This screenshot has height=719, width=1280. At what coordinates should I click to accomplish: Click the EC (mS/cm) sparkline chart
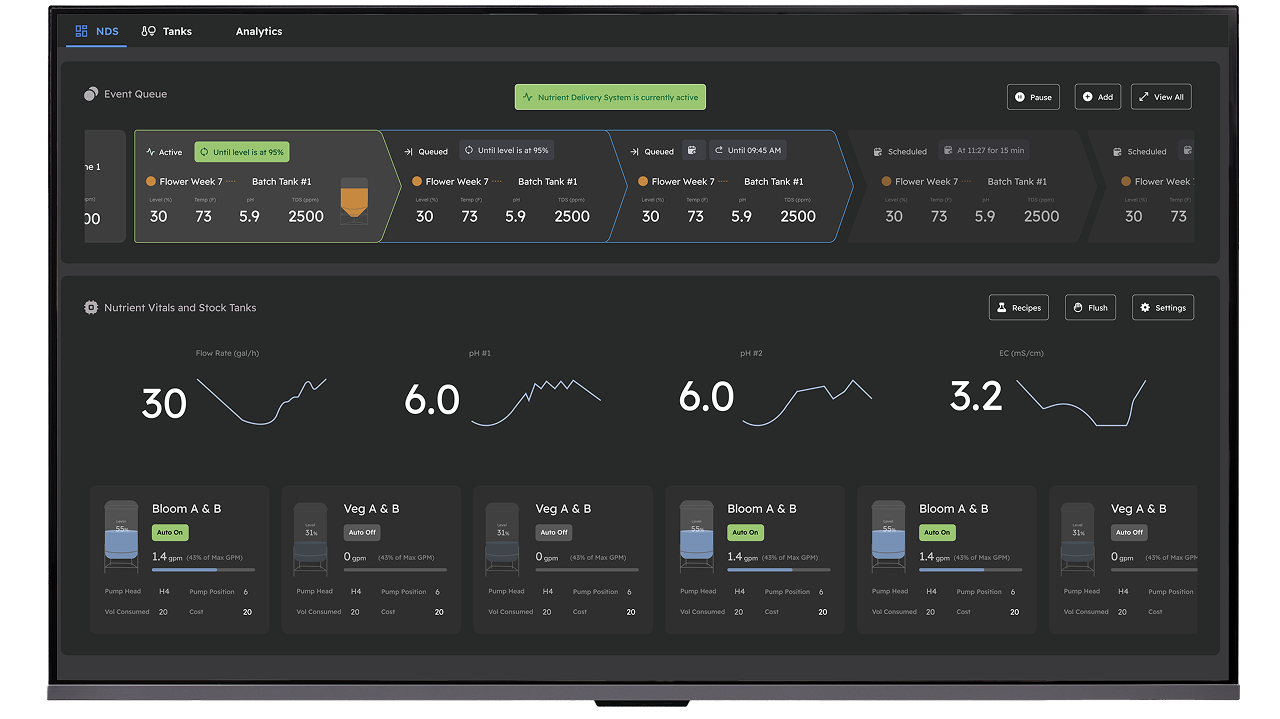tap(1081, 402)
